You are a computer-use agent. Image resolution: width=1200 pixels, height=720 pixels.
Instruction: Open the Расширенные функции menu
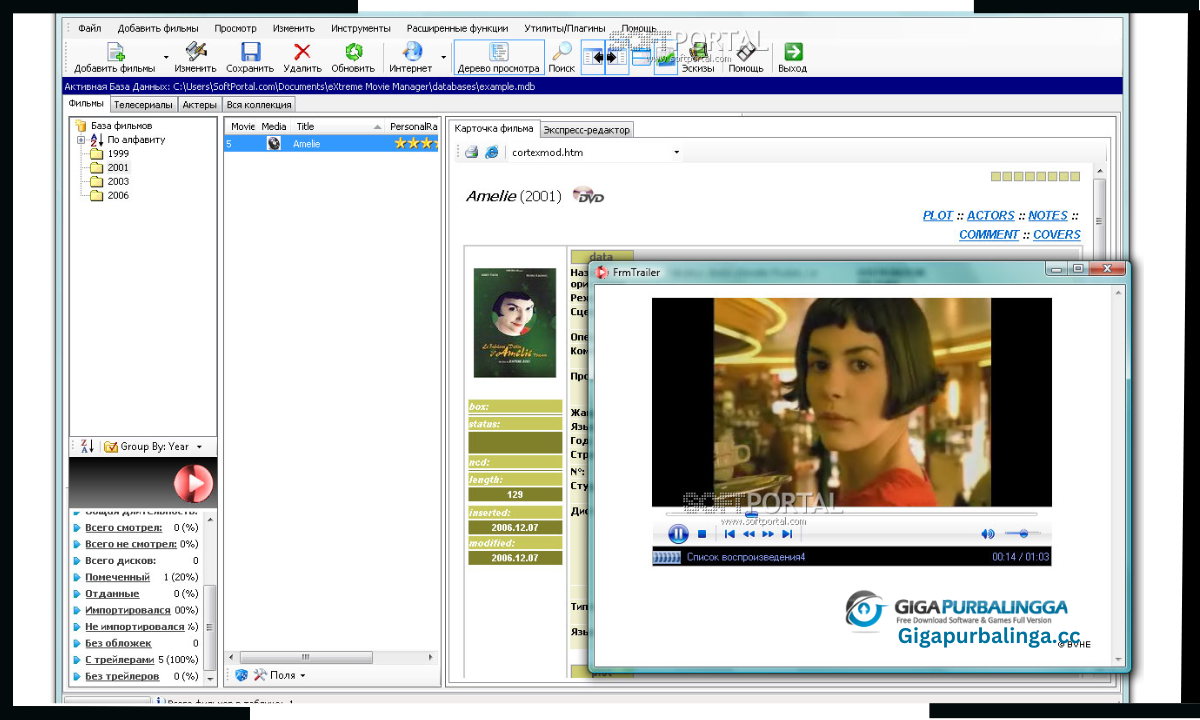point(458,28)
